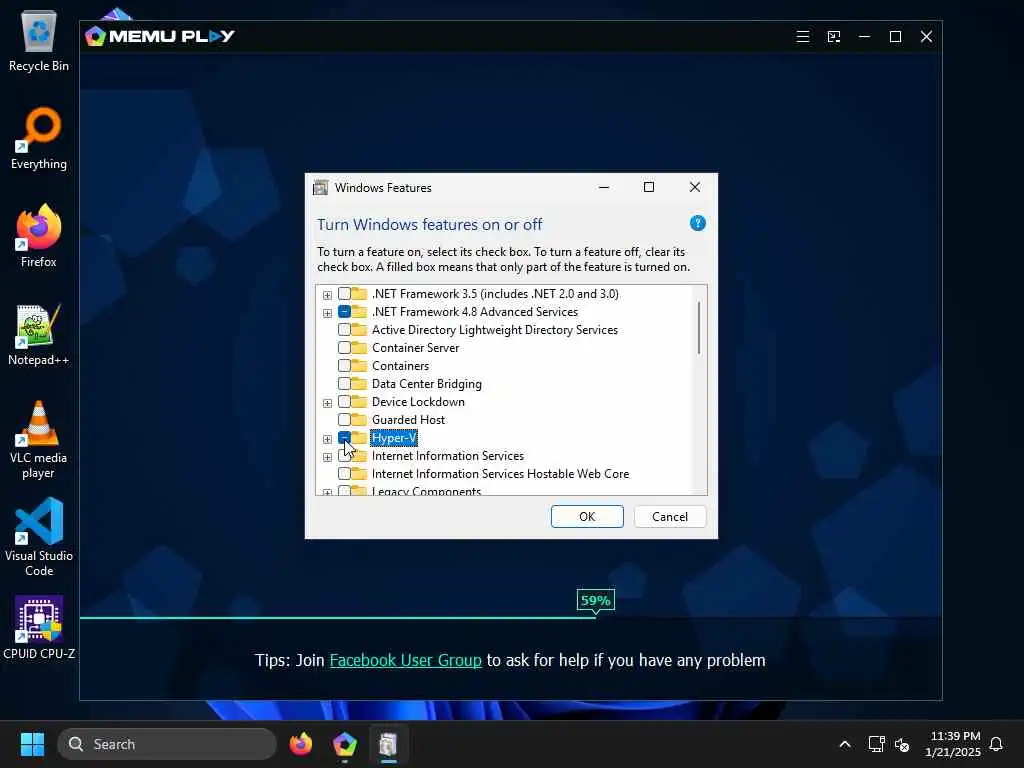
Task: Expand .NET Framework 4.8 Advanced Services node
Action: 327,313
